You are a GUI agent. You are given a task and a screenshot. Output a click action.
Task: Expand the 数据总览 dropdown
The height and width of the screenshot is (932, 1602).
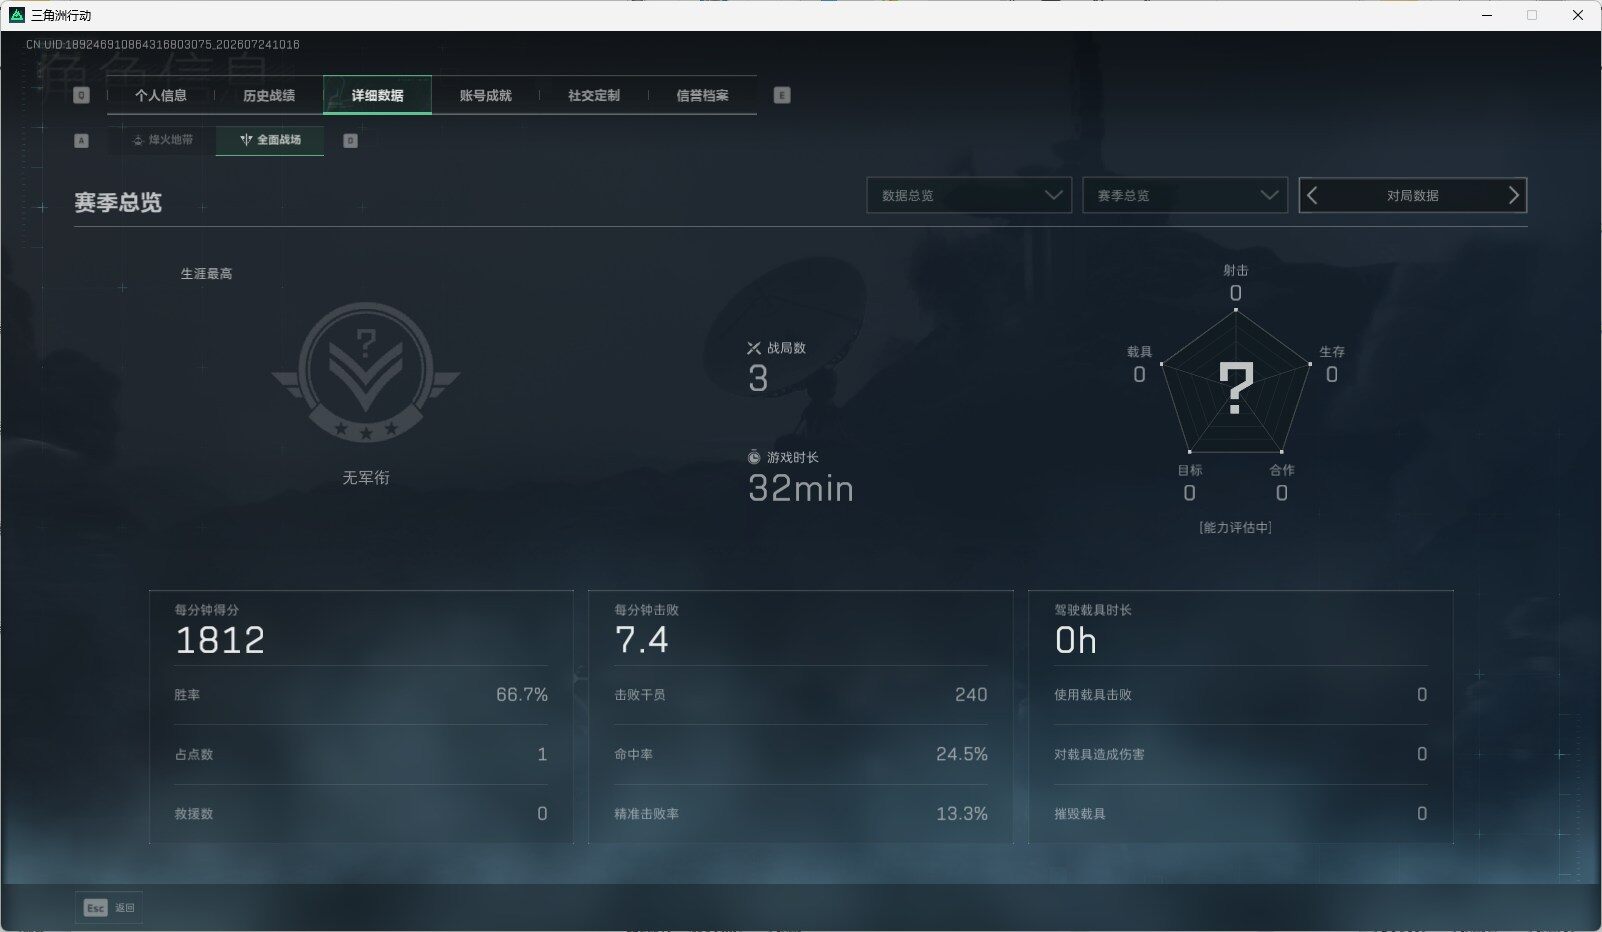(969, 195)
